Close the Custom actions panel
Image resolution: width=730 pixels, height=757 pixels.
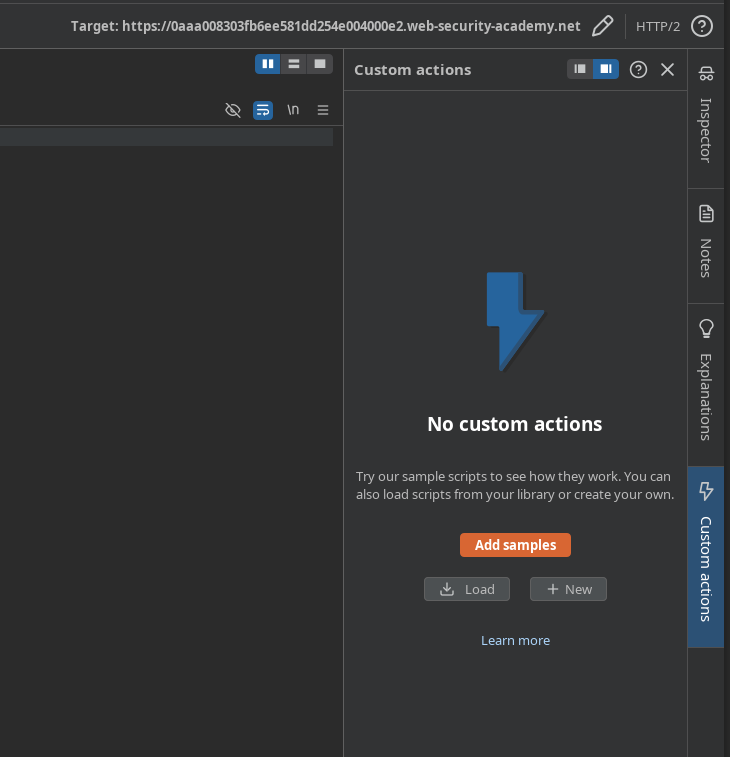667,69
